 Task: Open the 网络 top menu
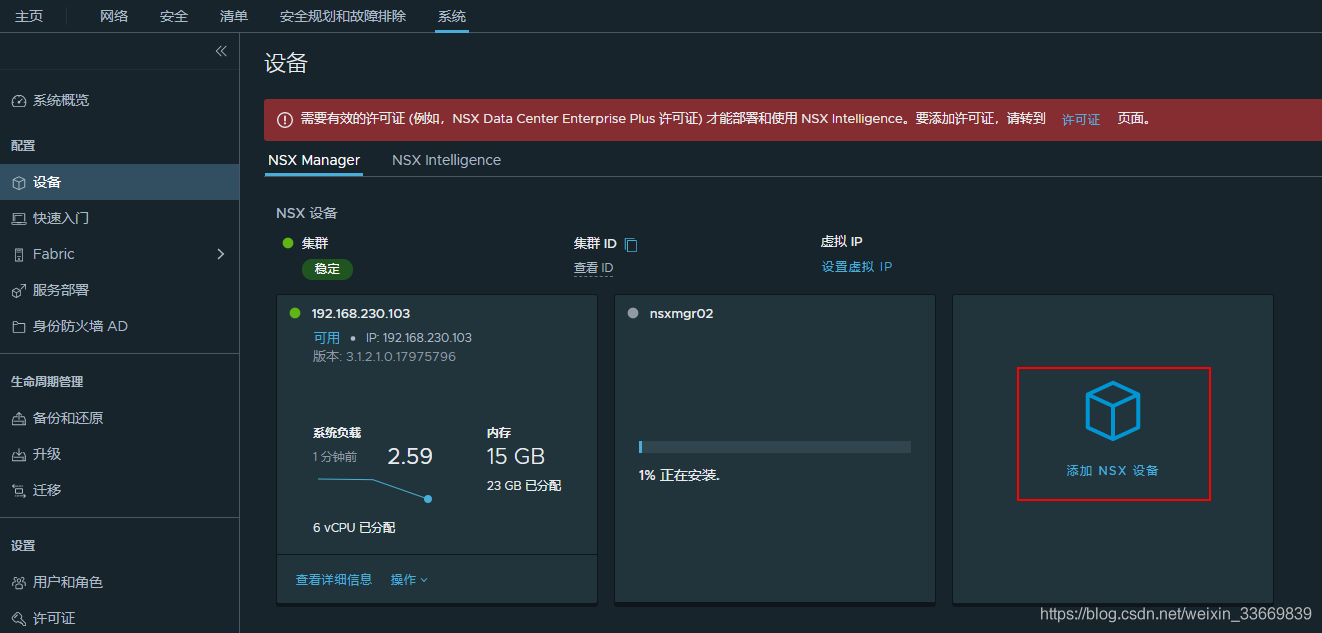coord(114,16)
